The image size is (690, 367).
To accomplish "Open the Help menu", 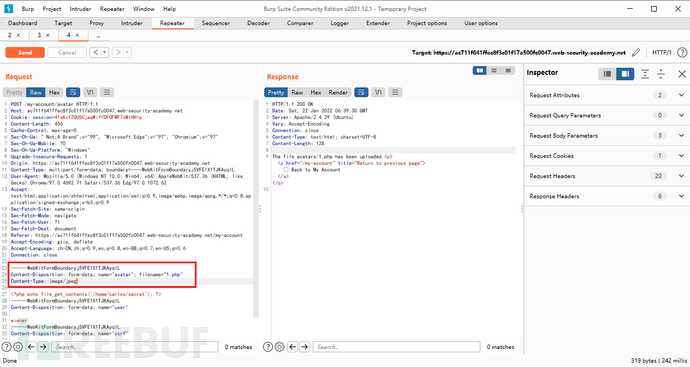I will pyautogui.click(x=169, y=9).
